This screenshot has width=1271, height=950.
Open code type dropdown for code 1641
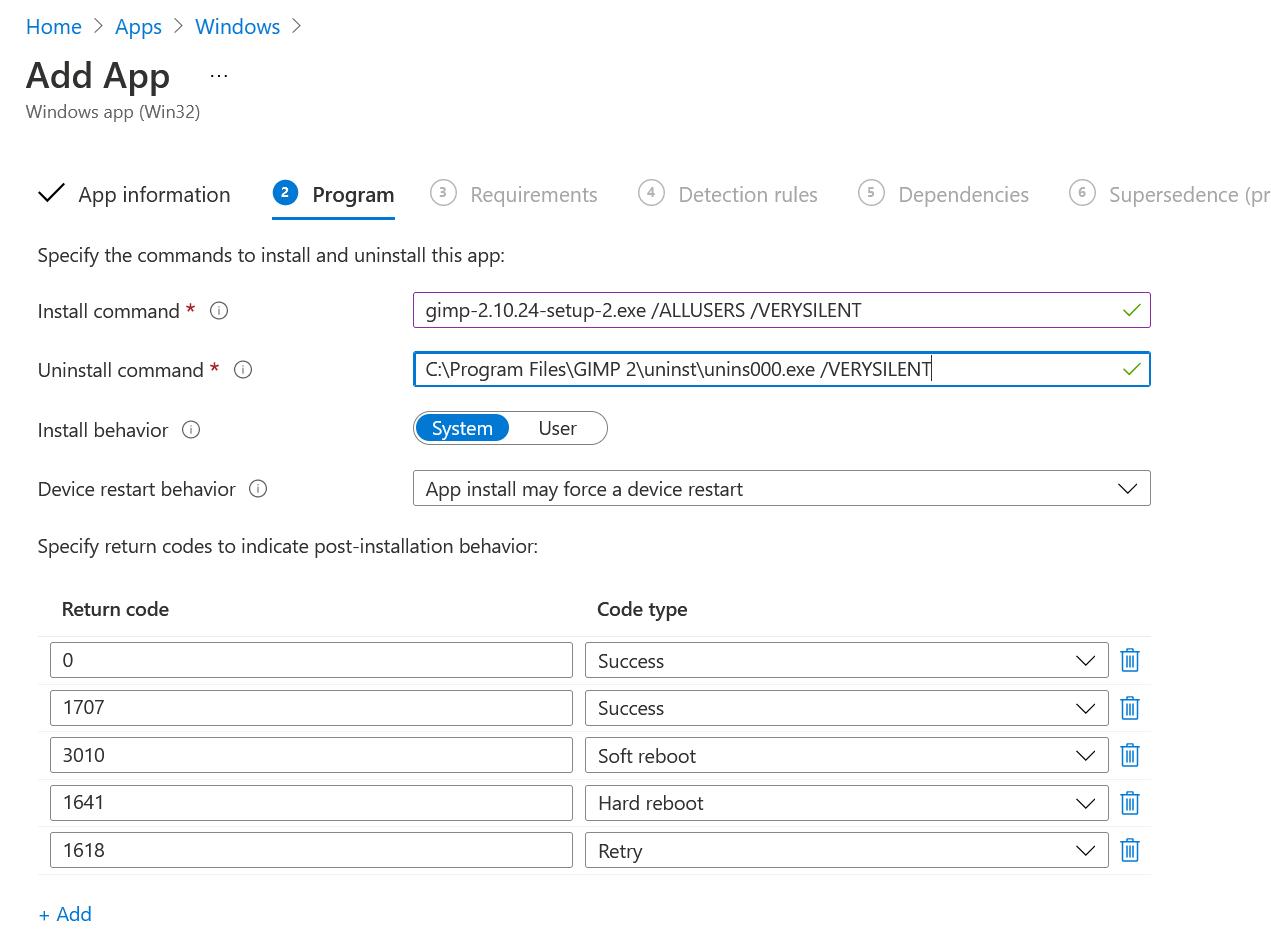[846, 803]
